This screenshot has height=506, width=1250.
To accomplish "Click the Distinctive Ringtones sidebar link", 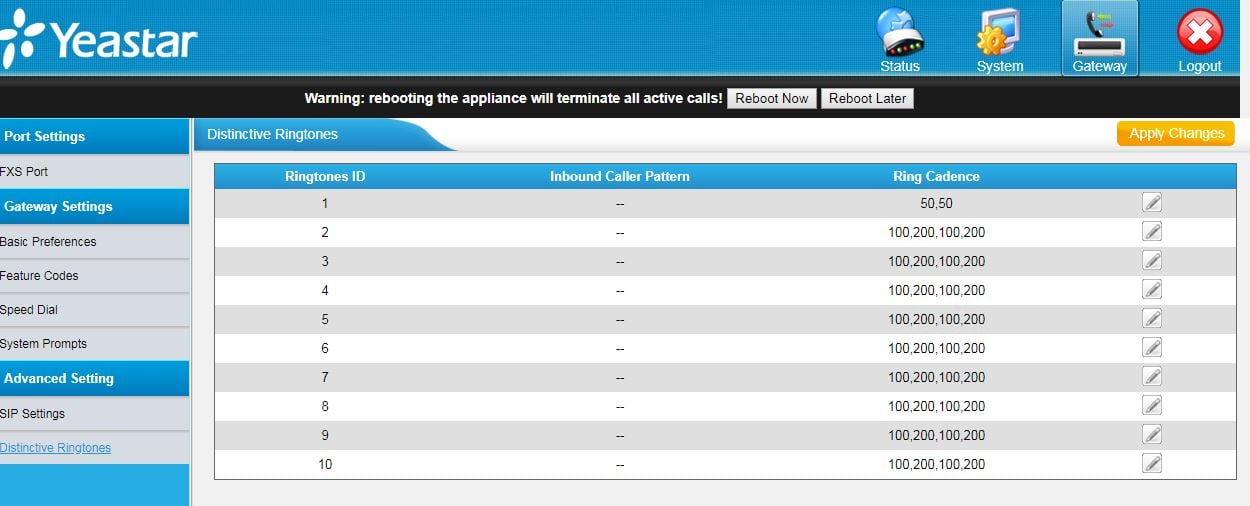I will [56, 448].
